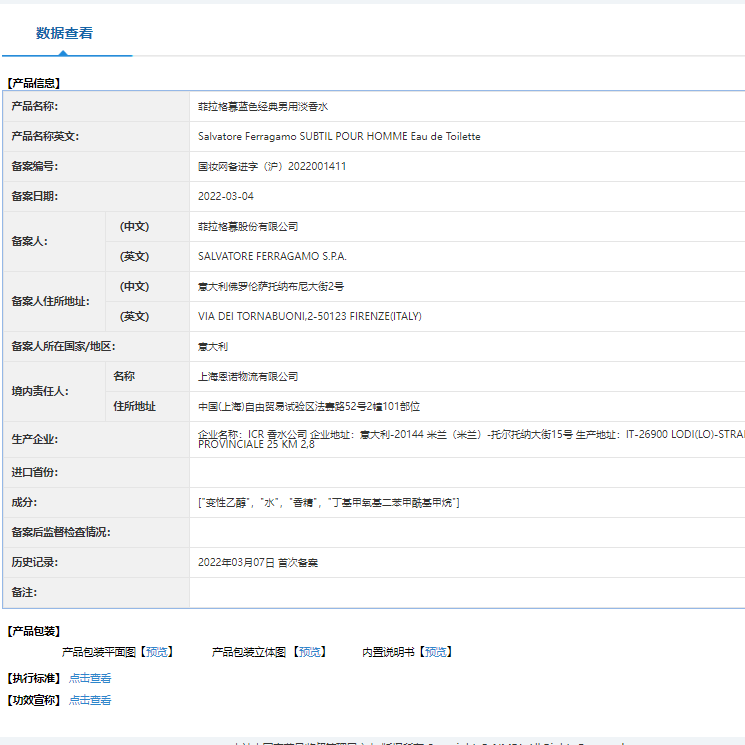Switch to the 数据查看 tab
Screen dimensions: 745x745
[x=65, y=33]
